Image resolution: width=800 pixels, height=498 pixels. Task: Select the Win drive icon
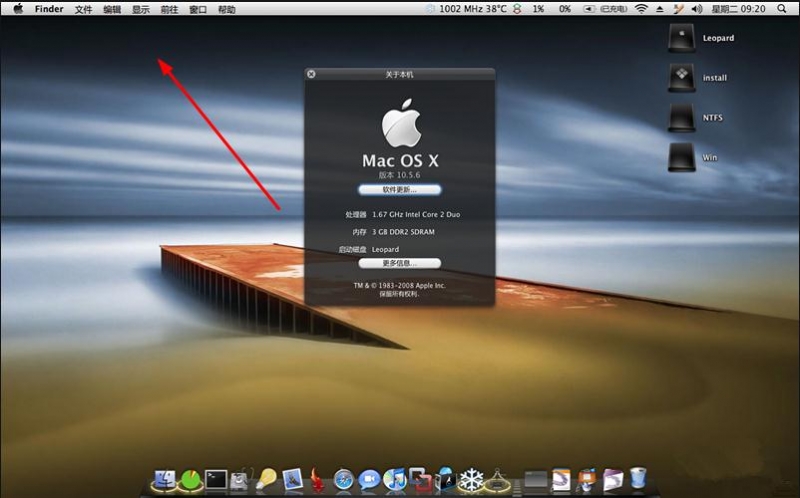(x=682, y=157)
